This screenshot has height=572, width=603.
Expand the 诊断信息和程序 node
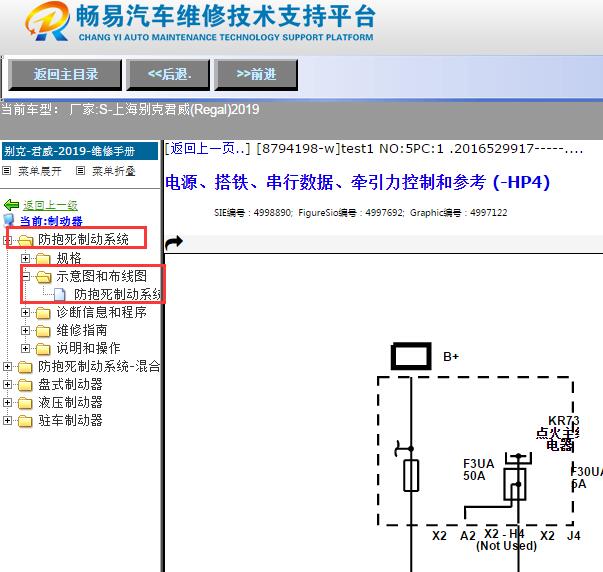[25, 312]
